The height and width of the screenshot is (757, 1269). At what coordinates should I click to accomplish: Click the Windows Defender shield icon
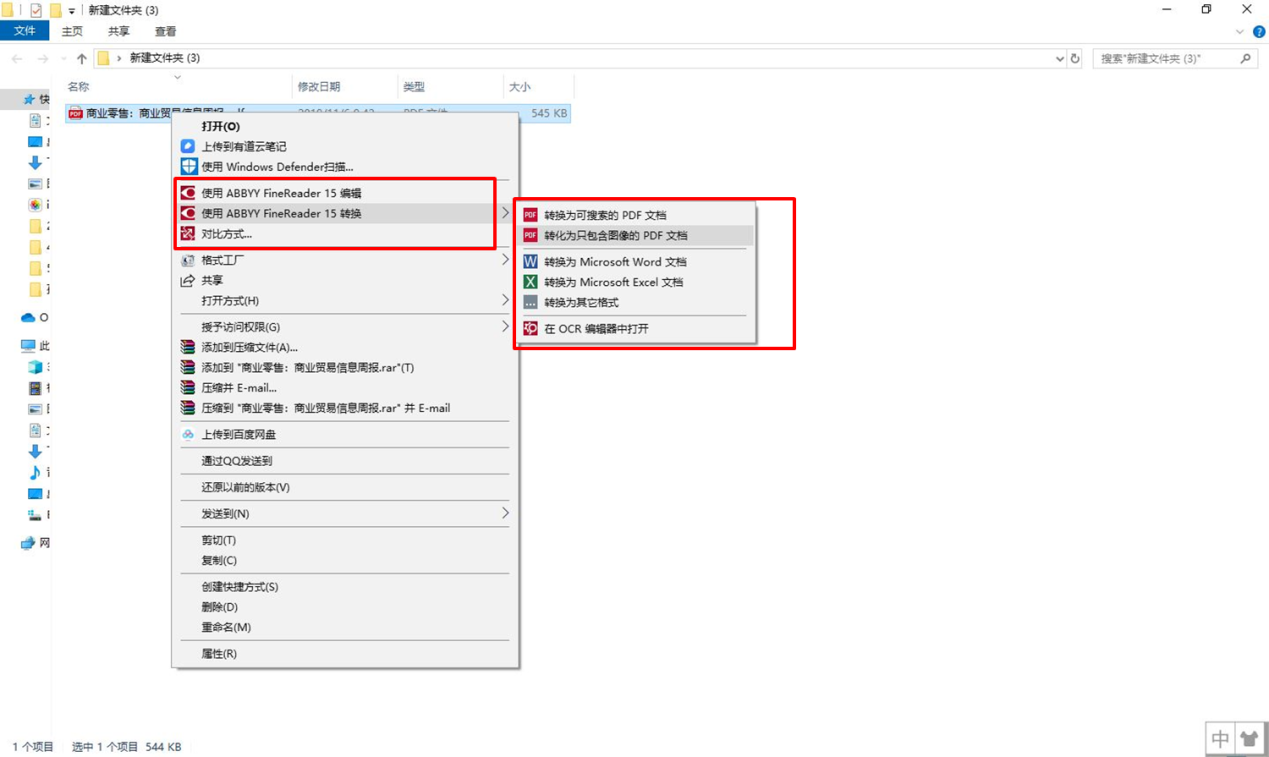[x=188, y=166]
